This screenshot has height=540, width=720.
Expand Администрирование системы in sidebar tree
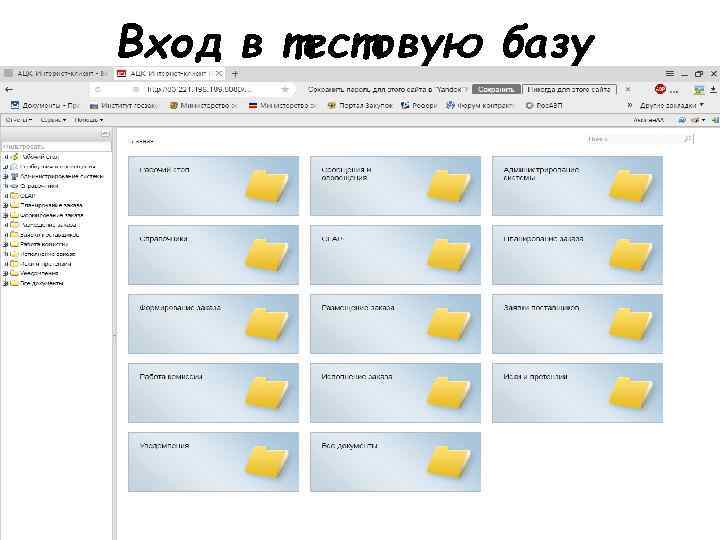point(6,176)
